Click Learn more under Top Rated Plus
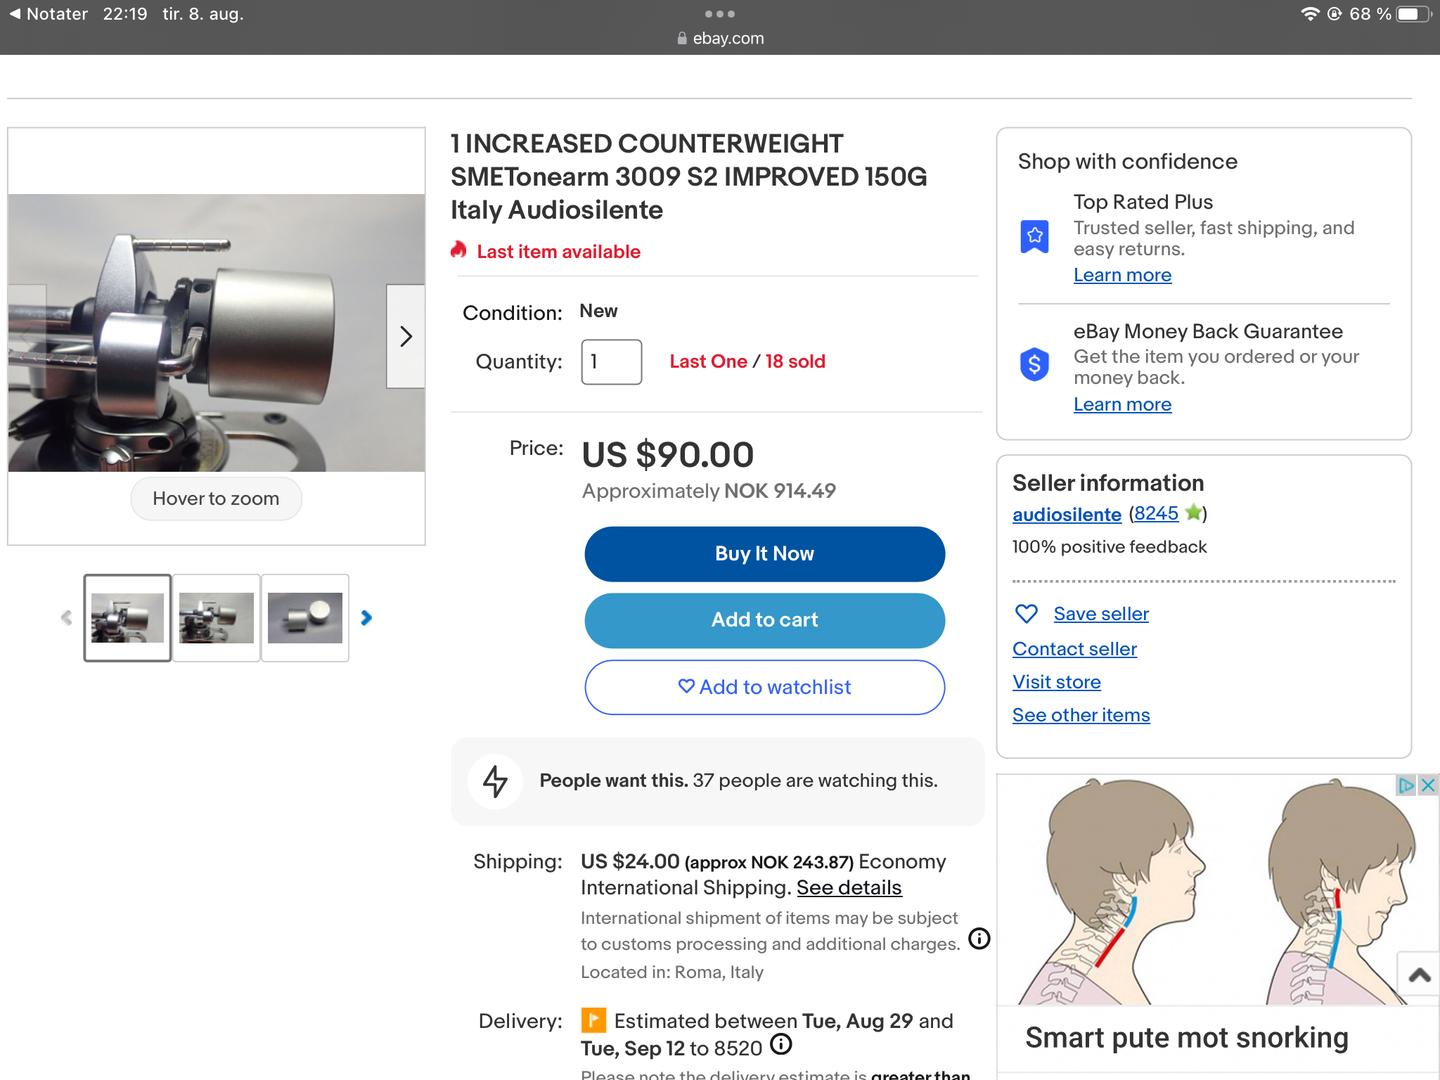This screenshot has width=1440, height=1080. (1122, 275)
